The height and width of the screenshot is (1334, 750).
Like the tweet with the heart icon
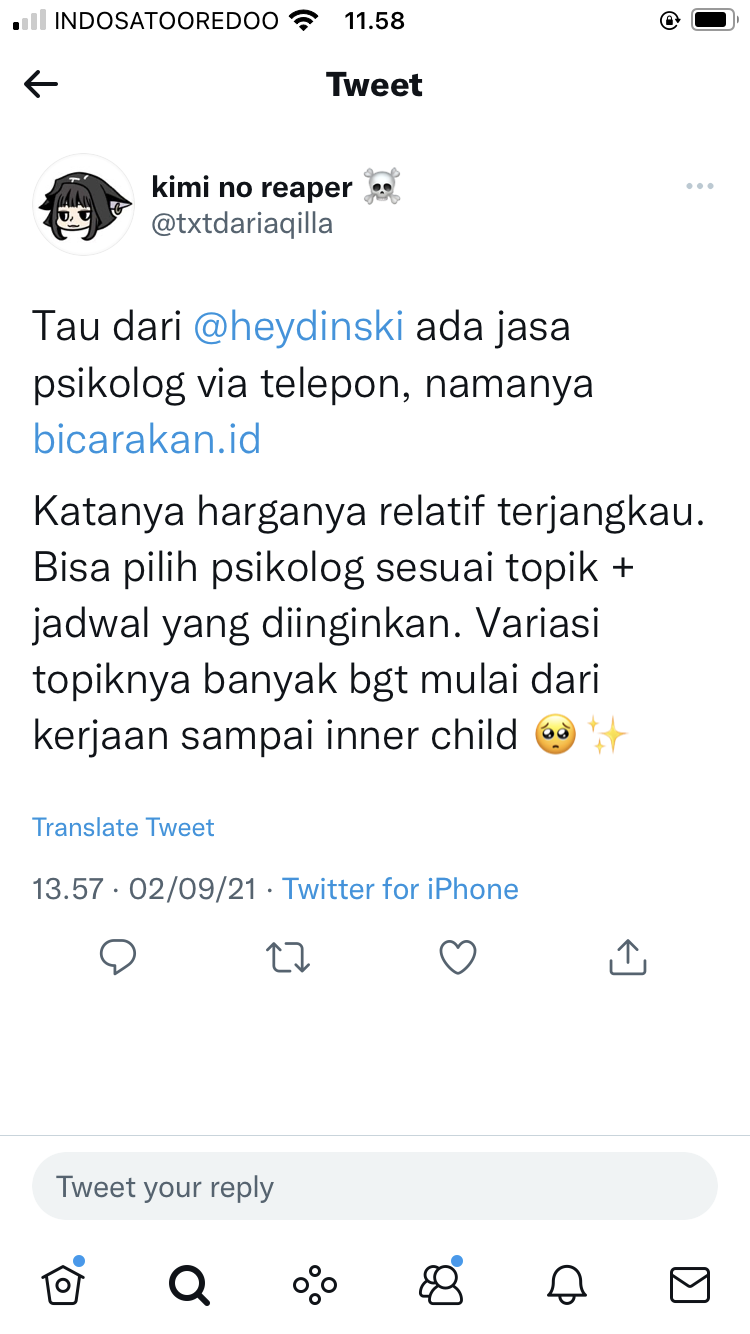tap(458, 958)
